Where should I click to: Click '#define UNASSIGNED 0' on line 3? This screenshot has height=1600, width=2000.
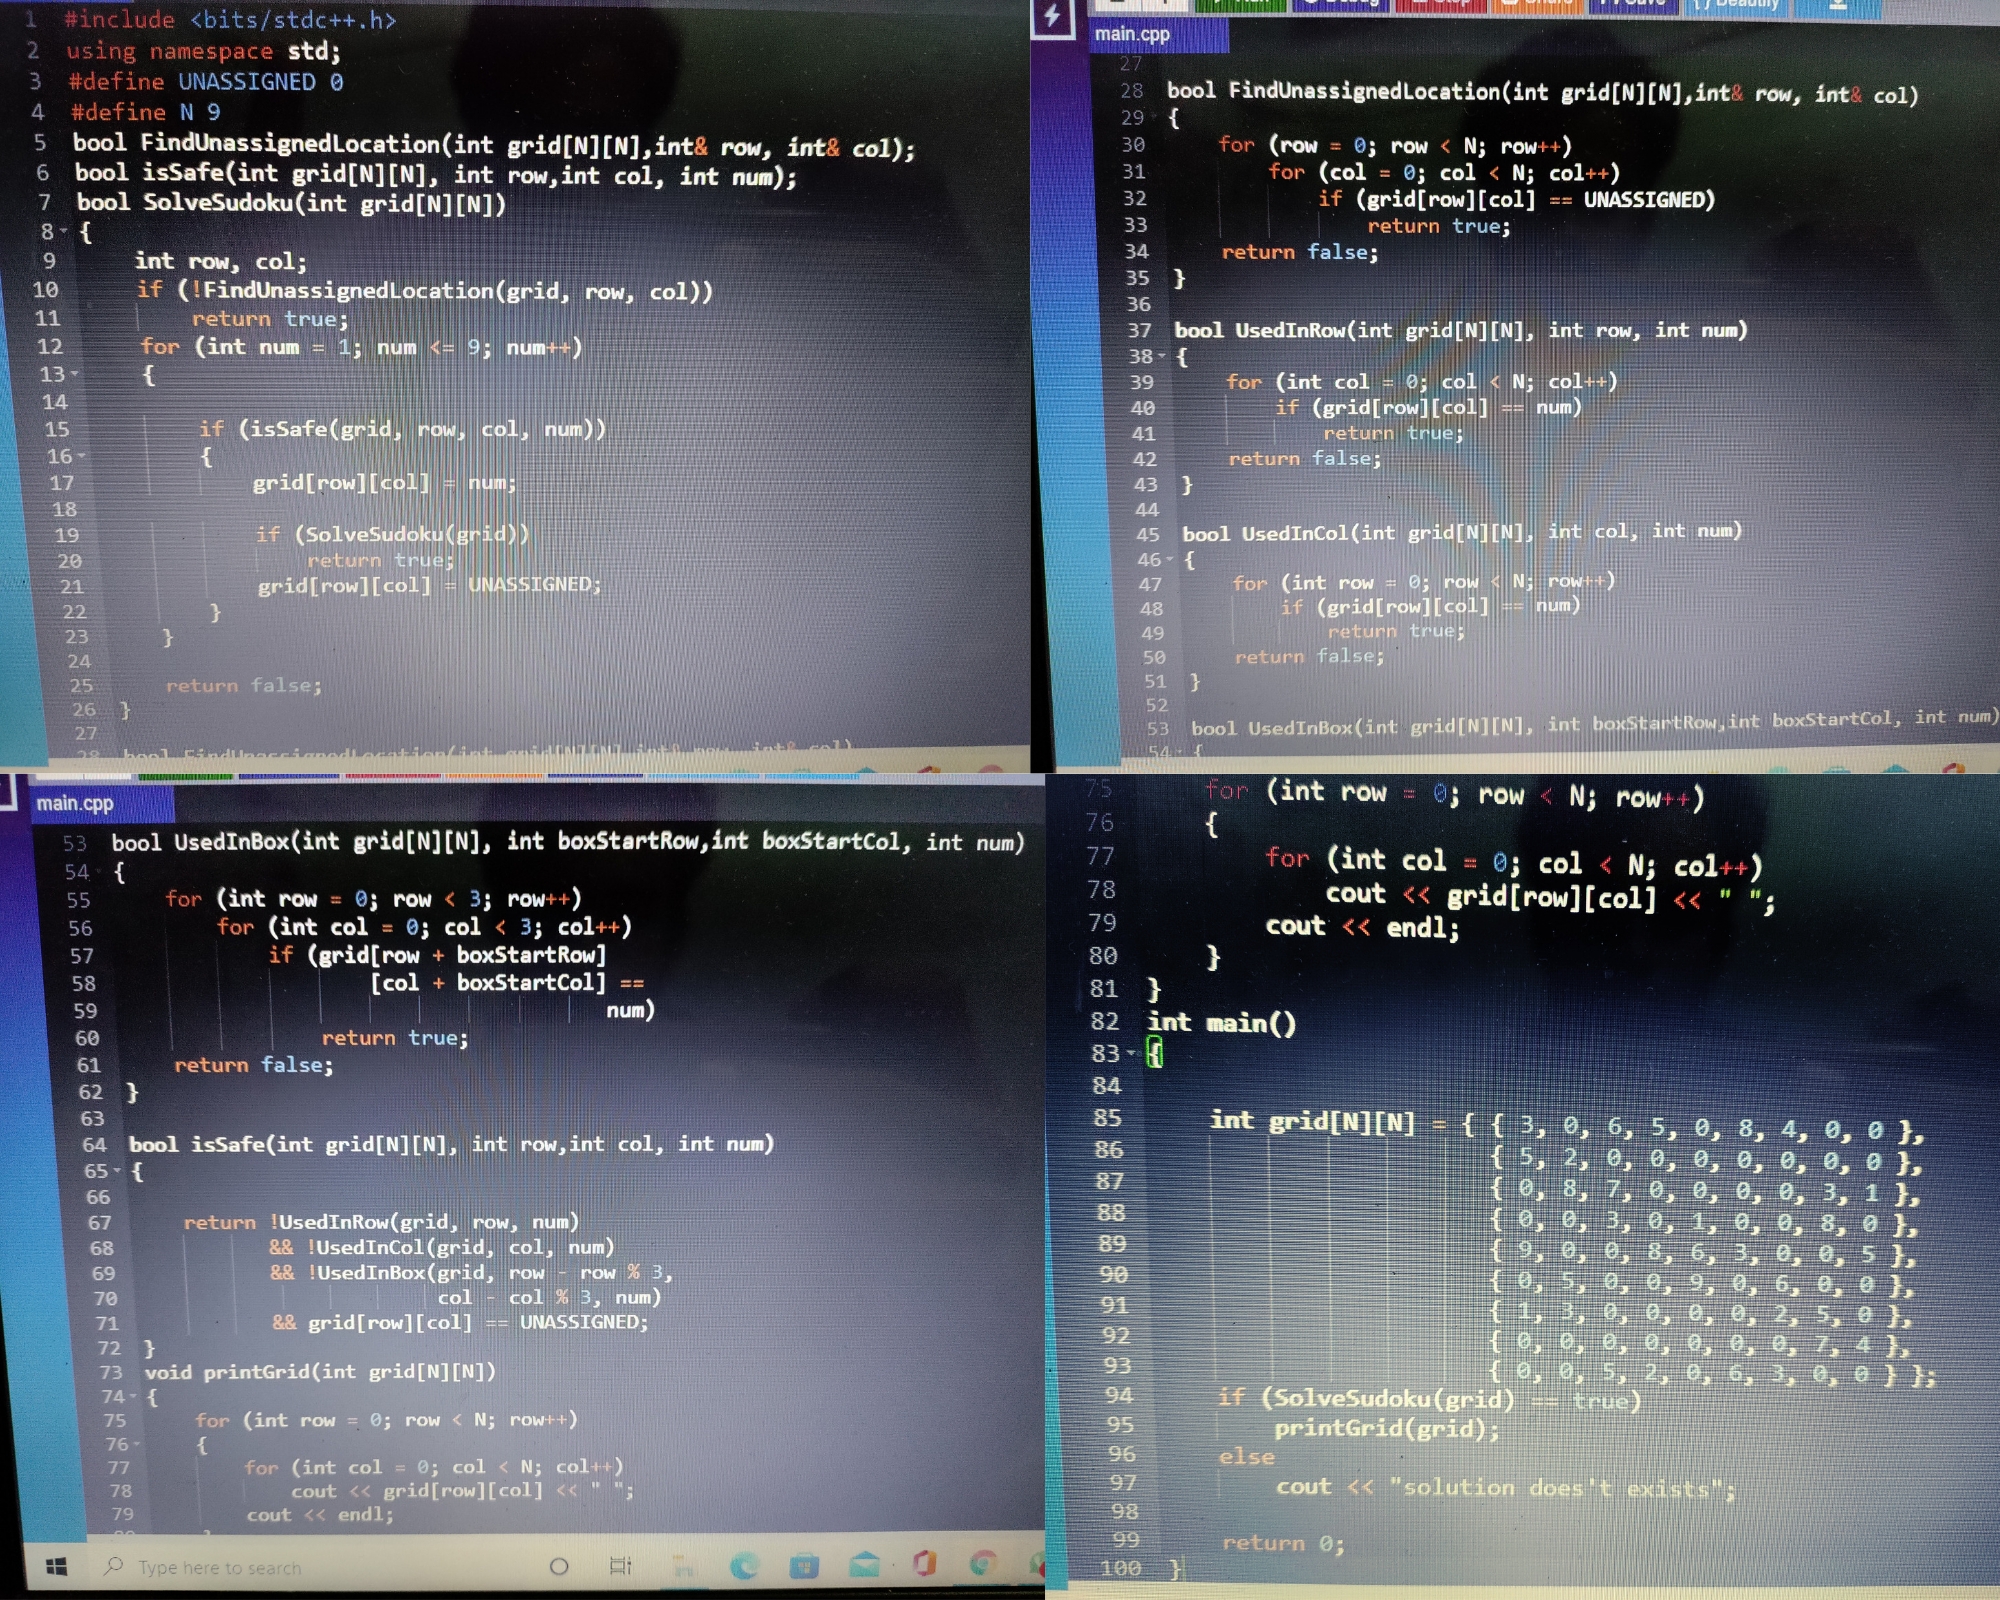click(206, 82)
